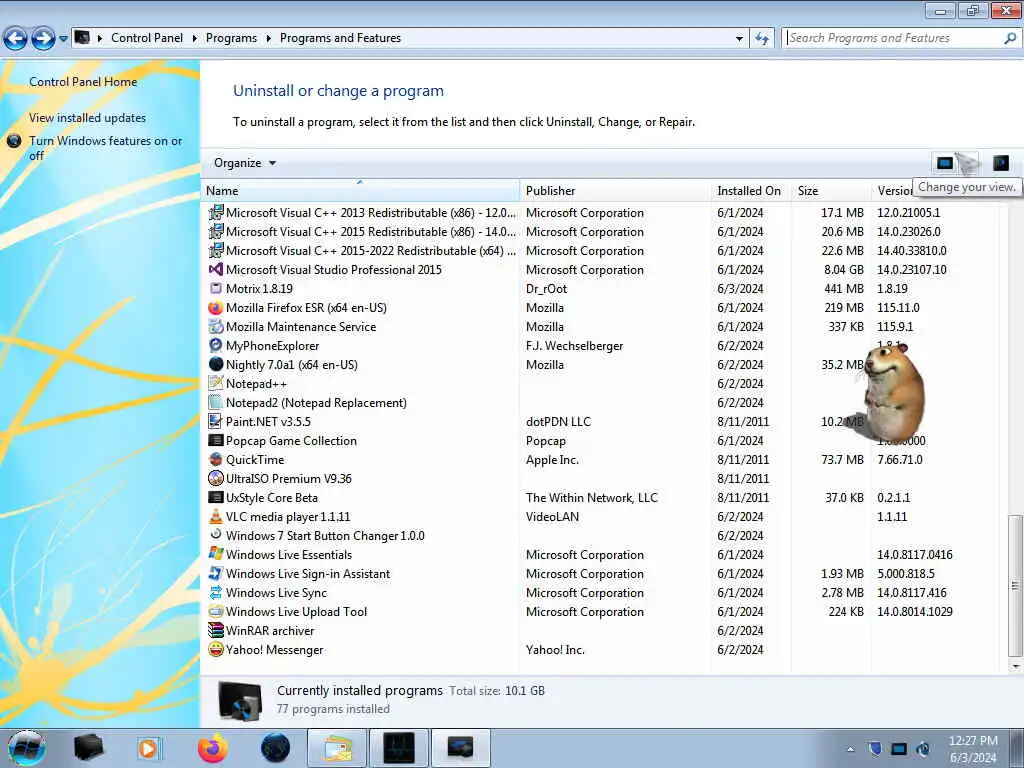The image size is (1024, 768).
Task: Sort by the Size column header
Action: (831, 191)
